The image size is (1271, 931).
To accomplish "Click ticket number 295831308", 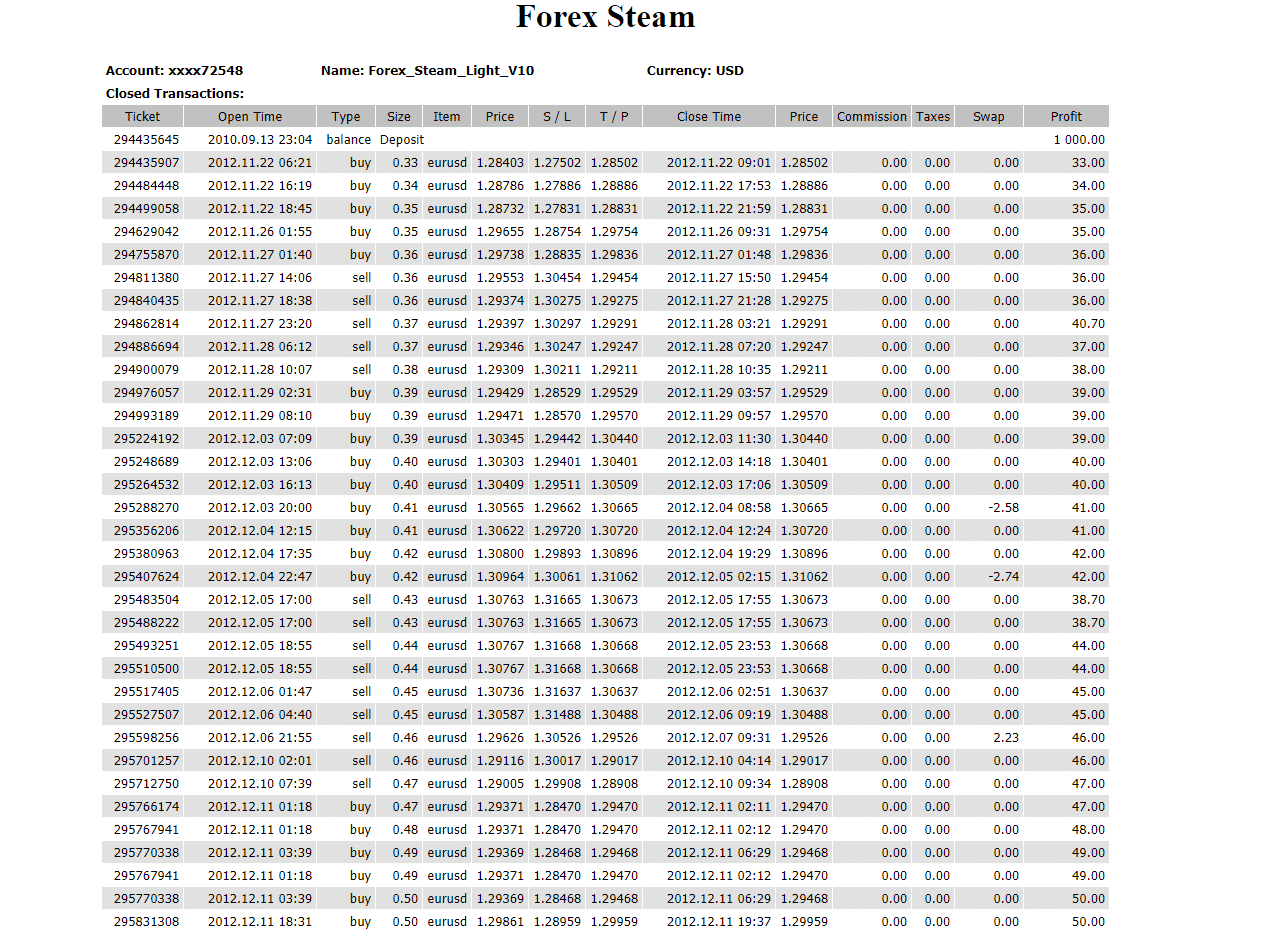I will (146, 922).
